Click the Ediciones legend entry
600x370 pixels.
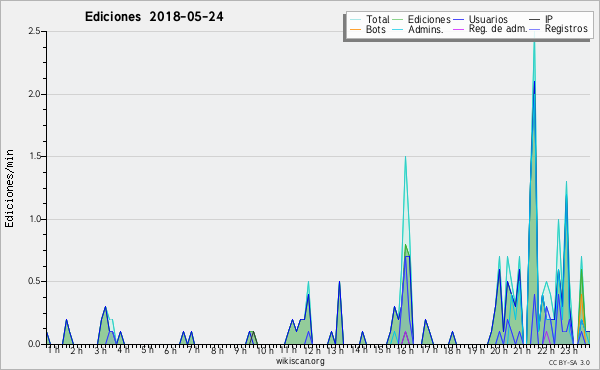click(422, 19)
